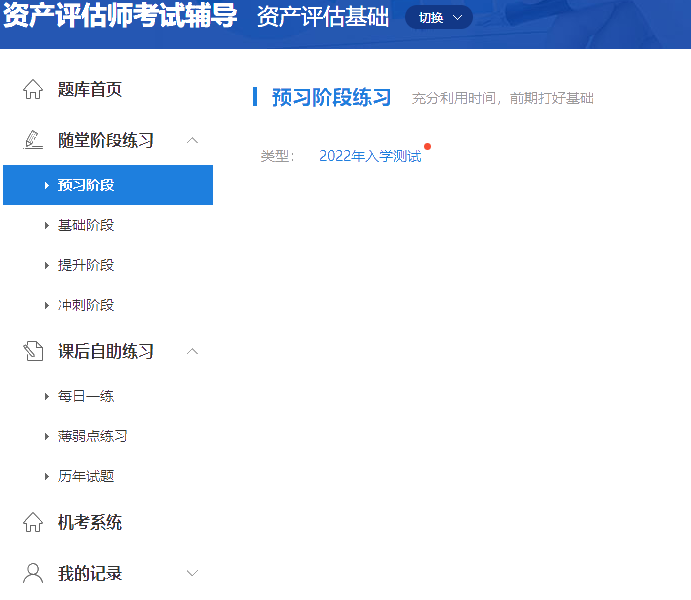Open the 2022年入学测试 link

click(x=370, y=156)
